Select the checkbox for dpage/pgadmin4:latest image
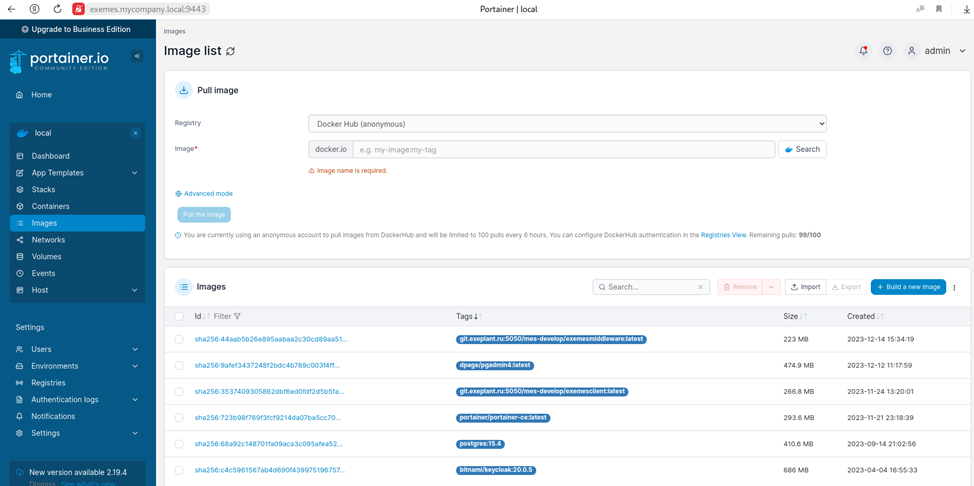Screen dimensions: 974x486 [x=179, y=366]
